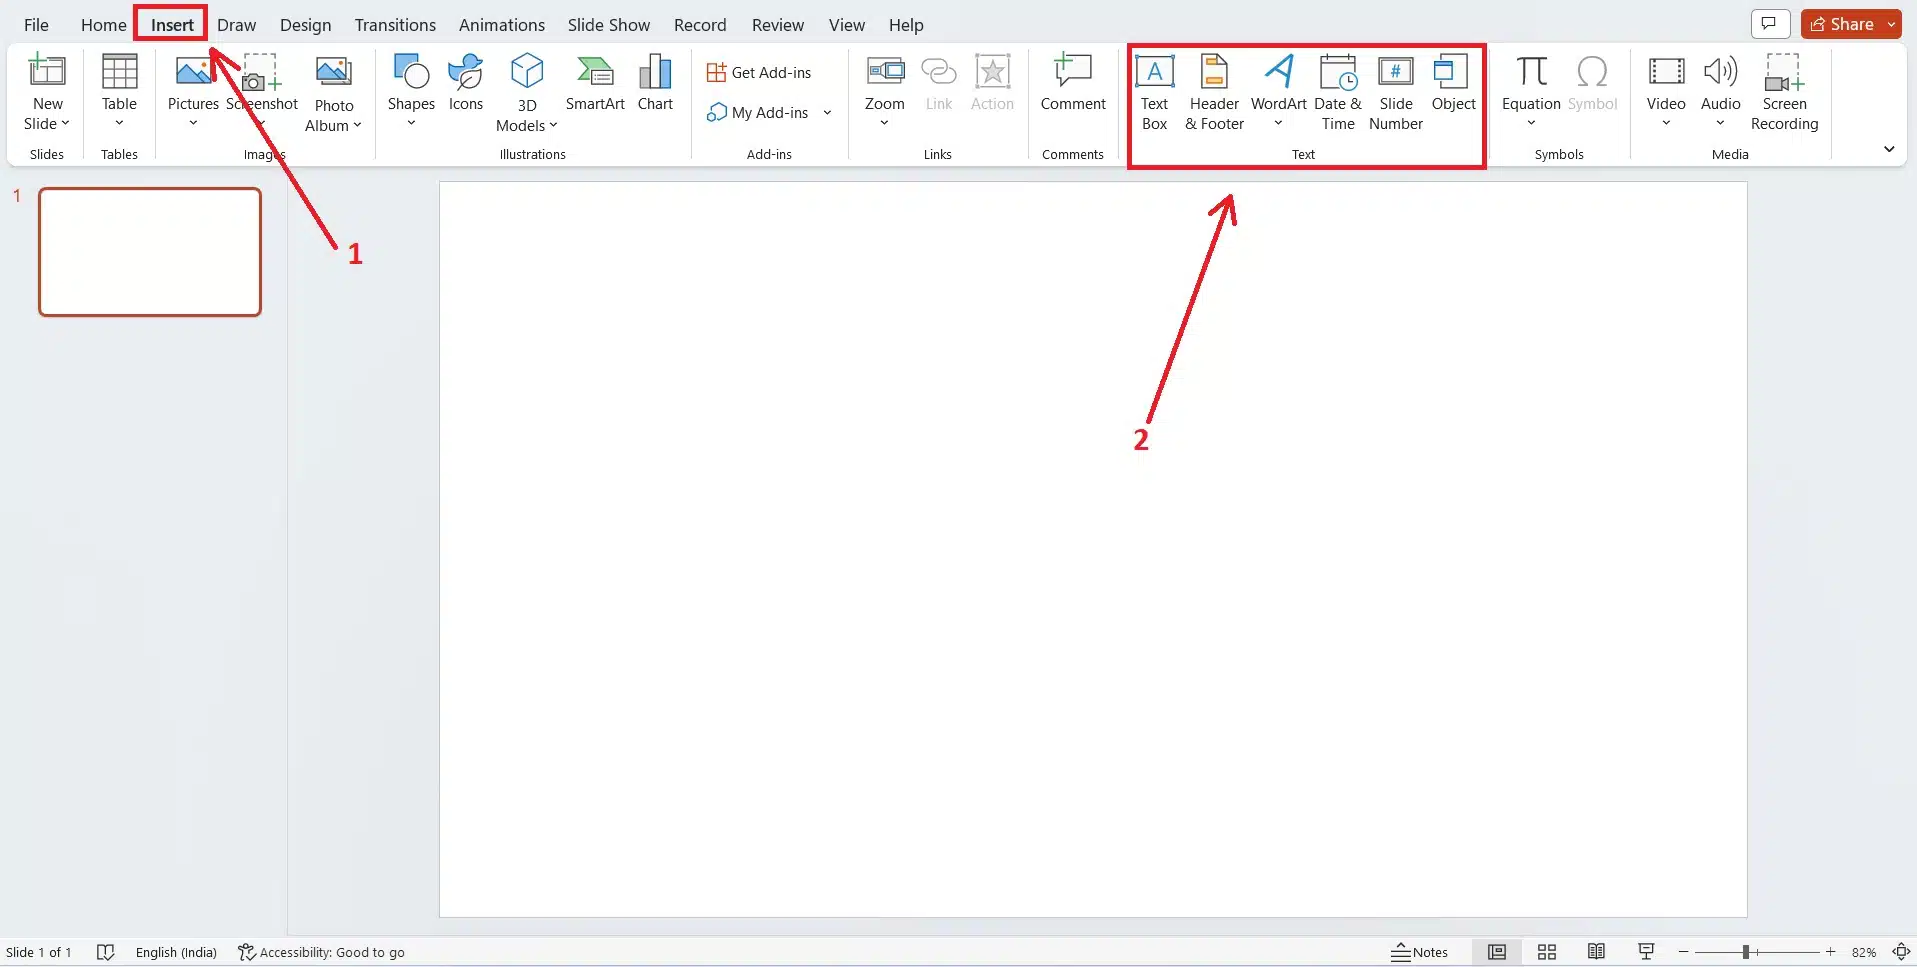Insert a SmartArt graphic
The image size is (1917, 967).
595,85
